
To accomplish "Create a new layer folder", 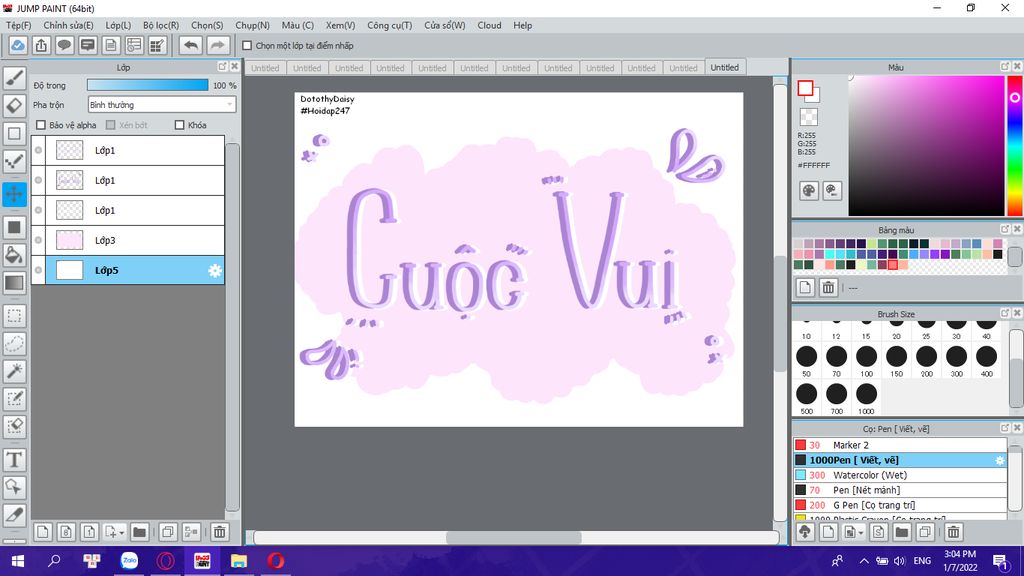I will point(139,532).
